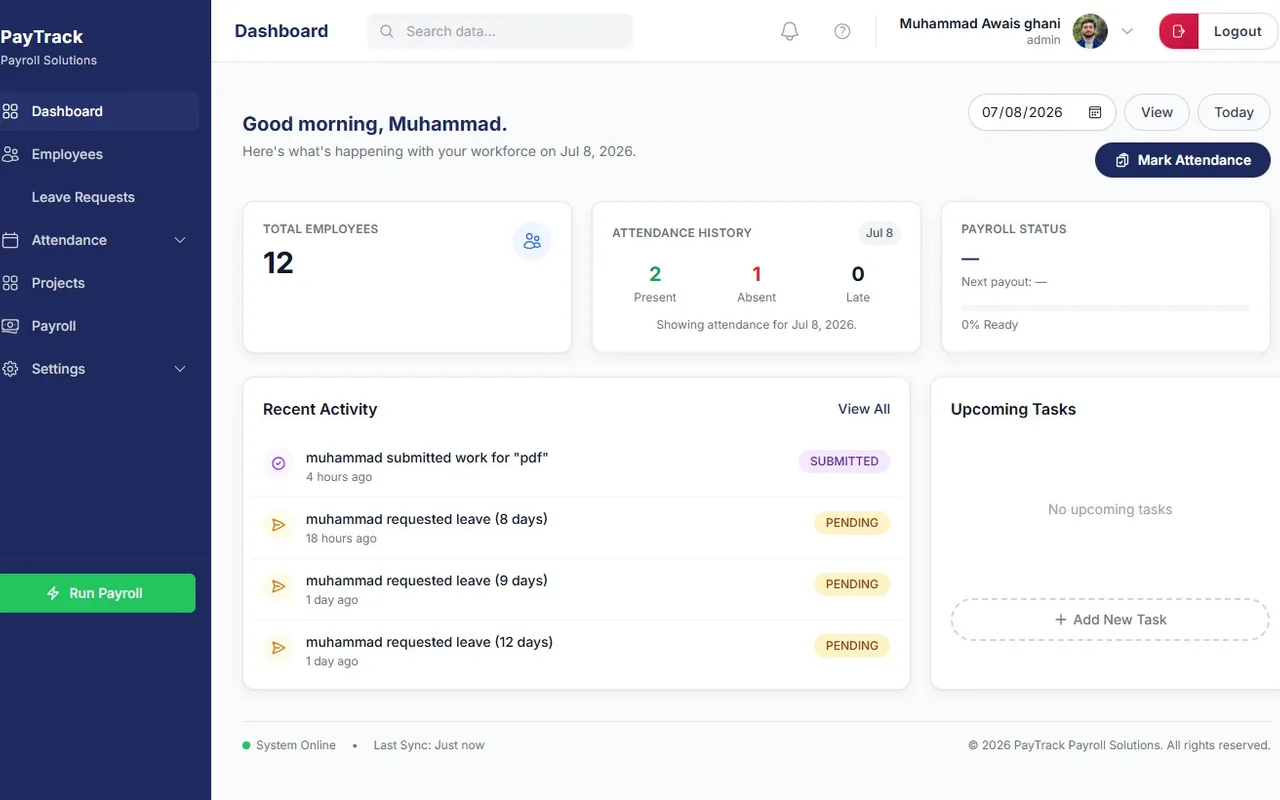This screenshot has width=1280, height=800.
Task: Click the search magnifier icon
Action: [x=387, y=31]
